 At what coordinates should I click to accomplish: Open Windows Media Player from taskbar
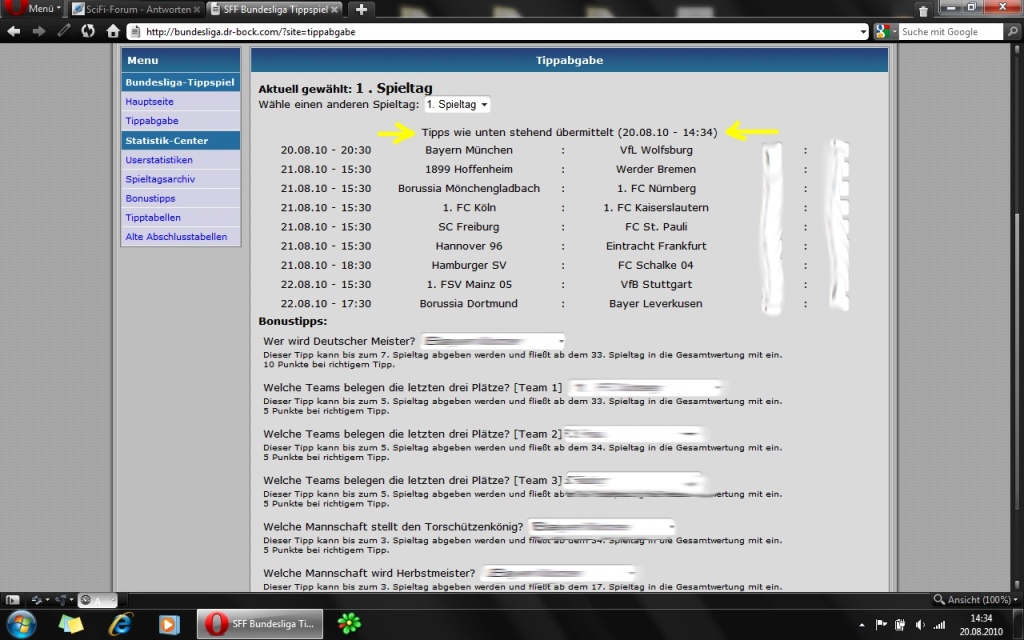[x=169, y=624]
